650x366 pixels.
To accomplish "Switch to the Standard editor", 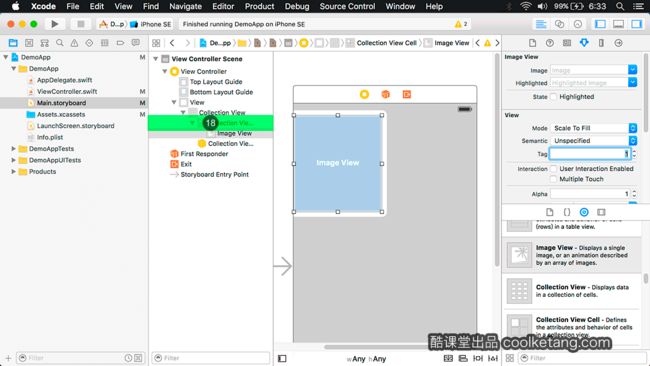I will (x=541, y=24).
